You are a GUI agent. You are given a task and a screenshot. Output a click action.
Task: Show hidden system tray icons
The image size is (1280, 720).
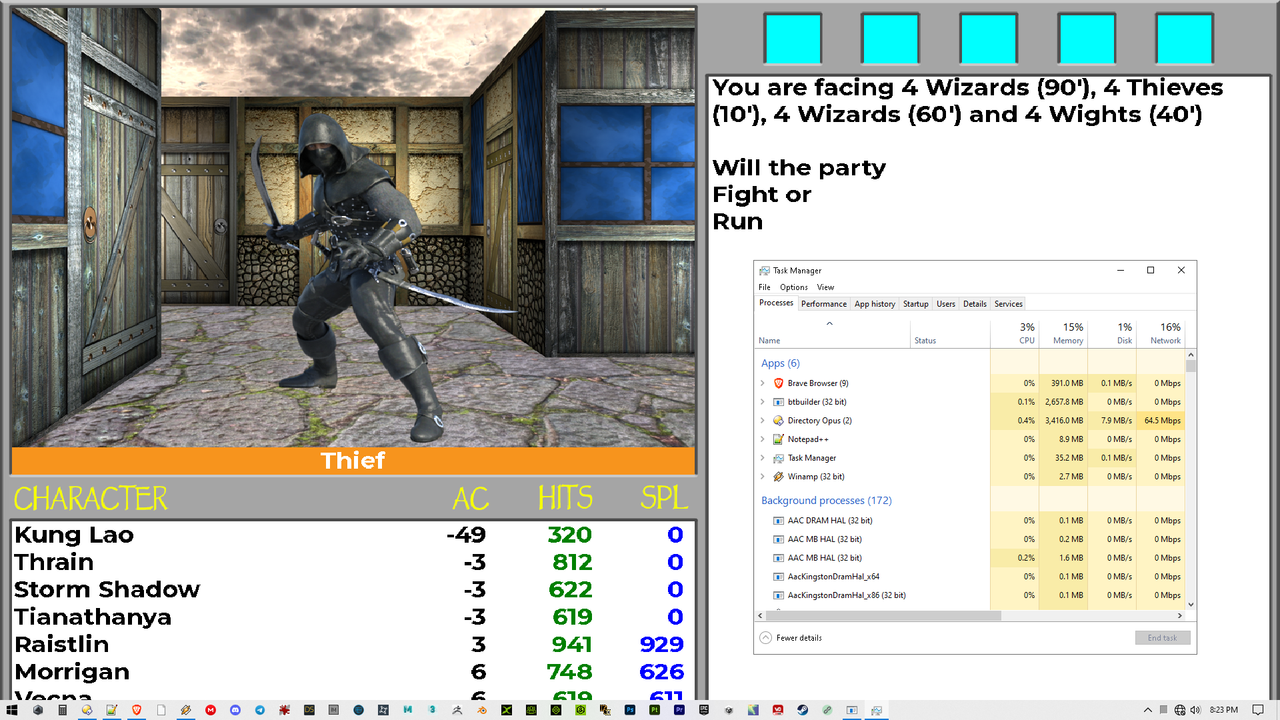(1147, 710)
